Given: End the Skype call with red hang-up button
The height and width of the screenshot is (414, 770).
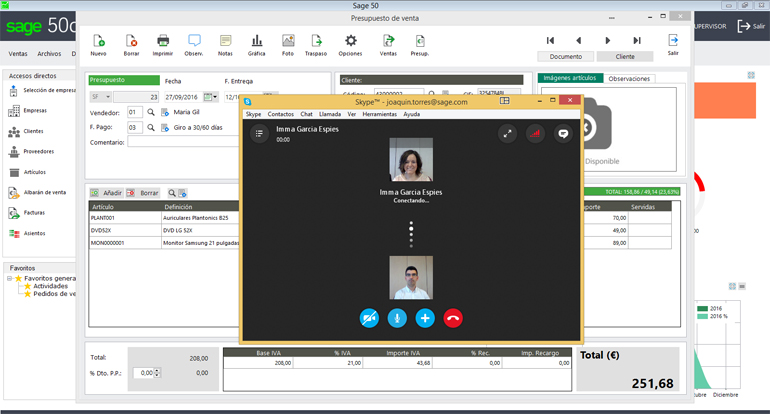Looking at the screenshot, I should coord(453,318).
